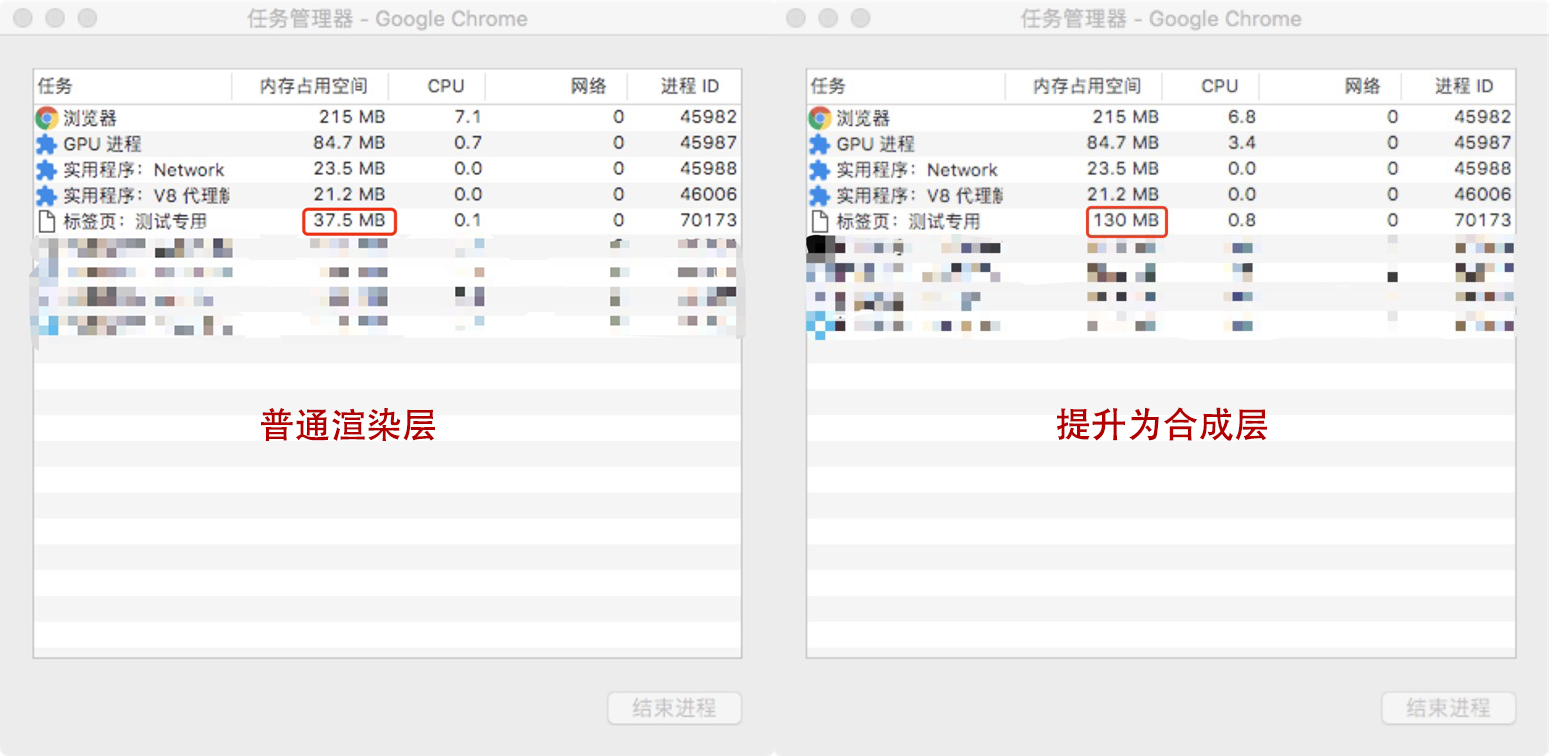The width and height of the screenshot is (1550, 756).
Task: Click CPU value 7.1 in left window
Action: tap(468, 117)
